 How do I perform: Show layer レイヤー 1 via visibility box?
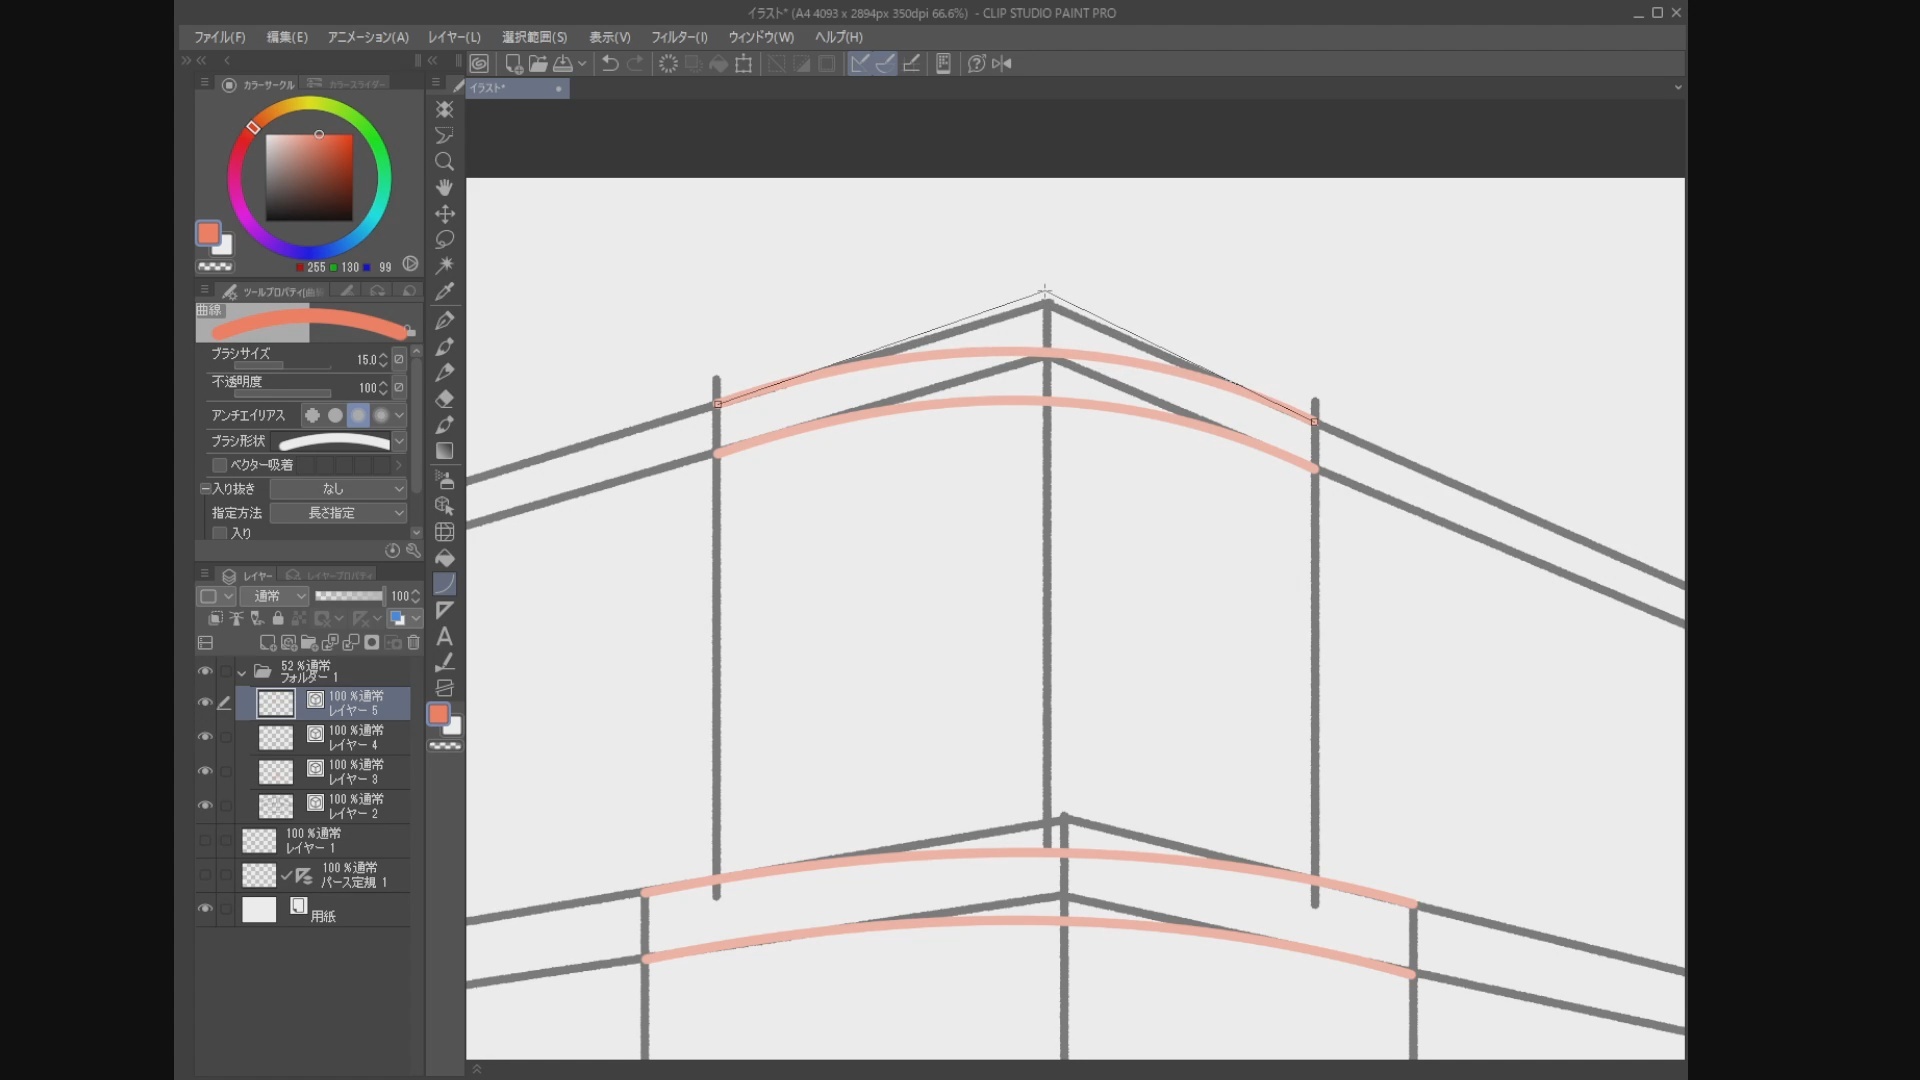[205, 841]
